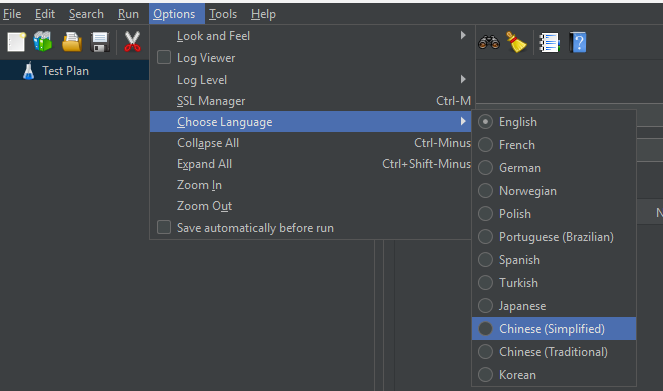Click Expand All menu item
Viewport: 663px width, 391px height.
pos(310,164)
